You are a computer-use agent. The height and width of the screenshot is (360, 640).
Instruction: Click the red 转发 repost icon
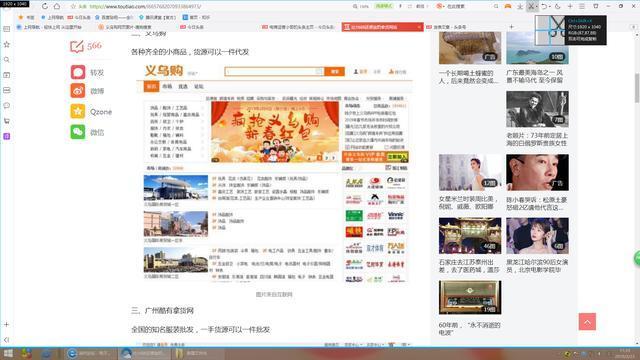coord(78,72)
